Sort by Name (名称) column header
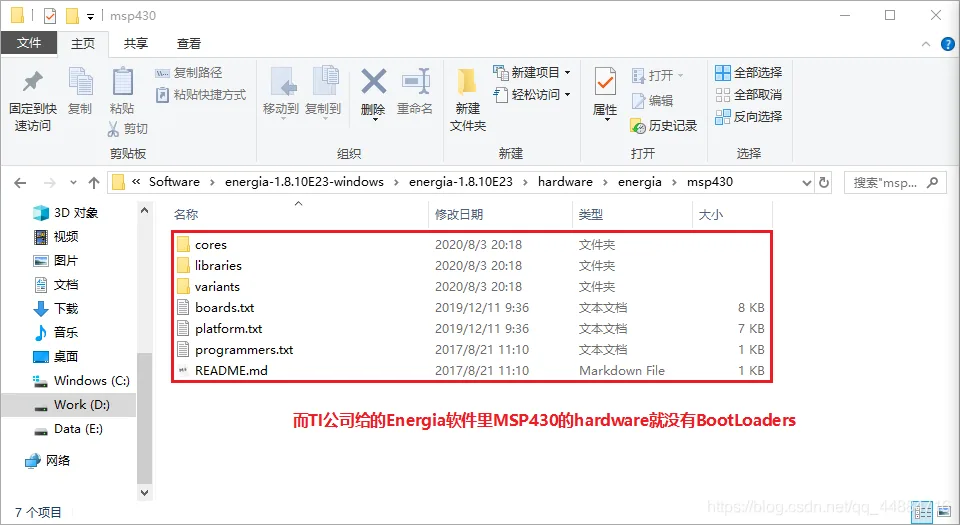The width and height of the screenshot is (960, 525). 186,215
